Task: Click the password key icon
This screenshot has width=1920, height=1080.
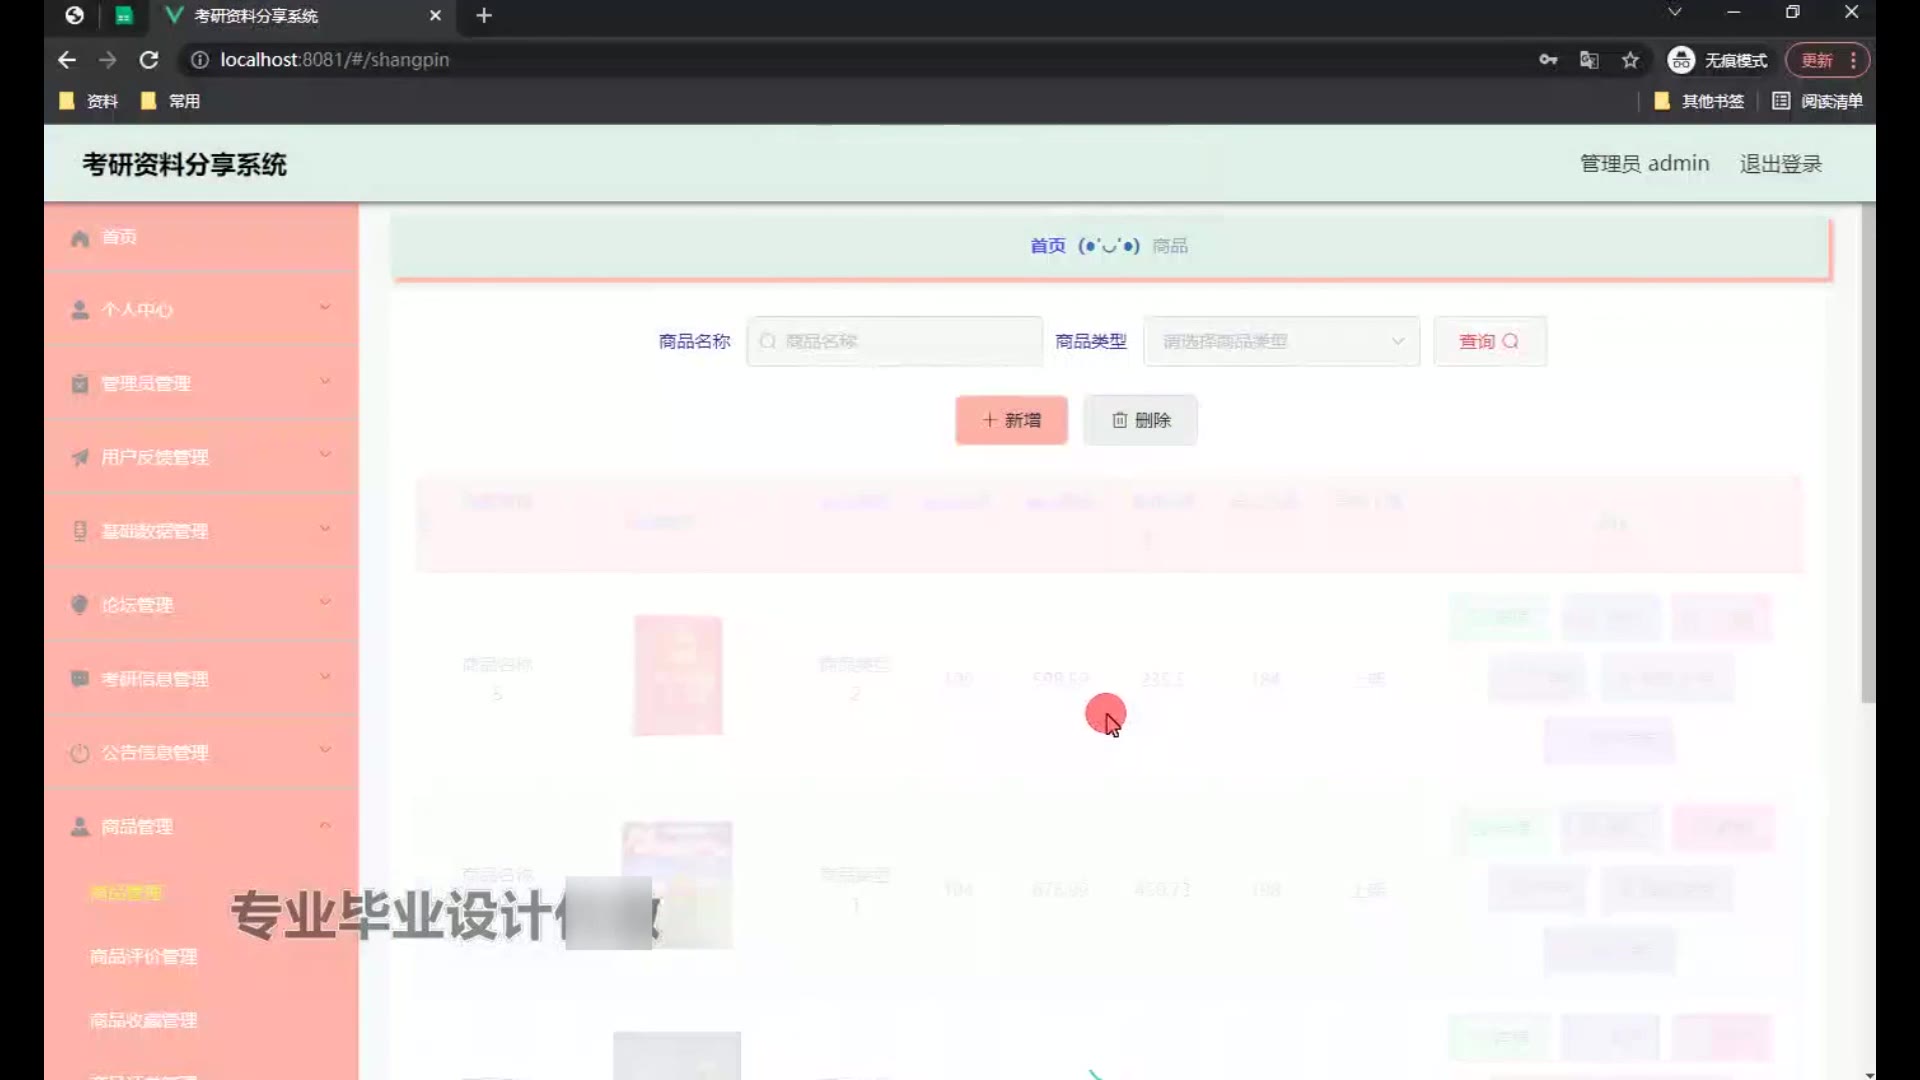Action: 1548,60
